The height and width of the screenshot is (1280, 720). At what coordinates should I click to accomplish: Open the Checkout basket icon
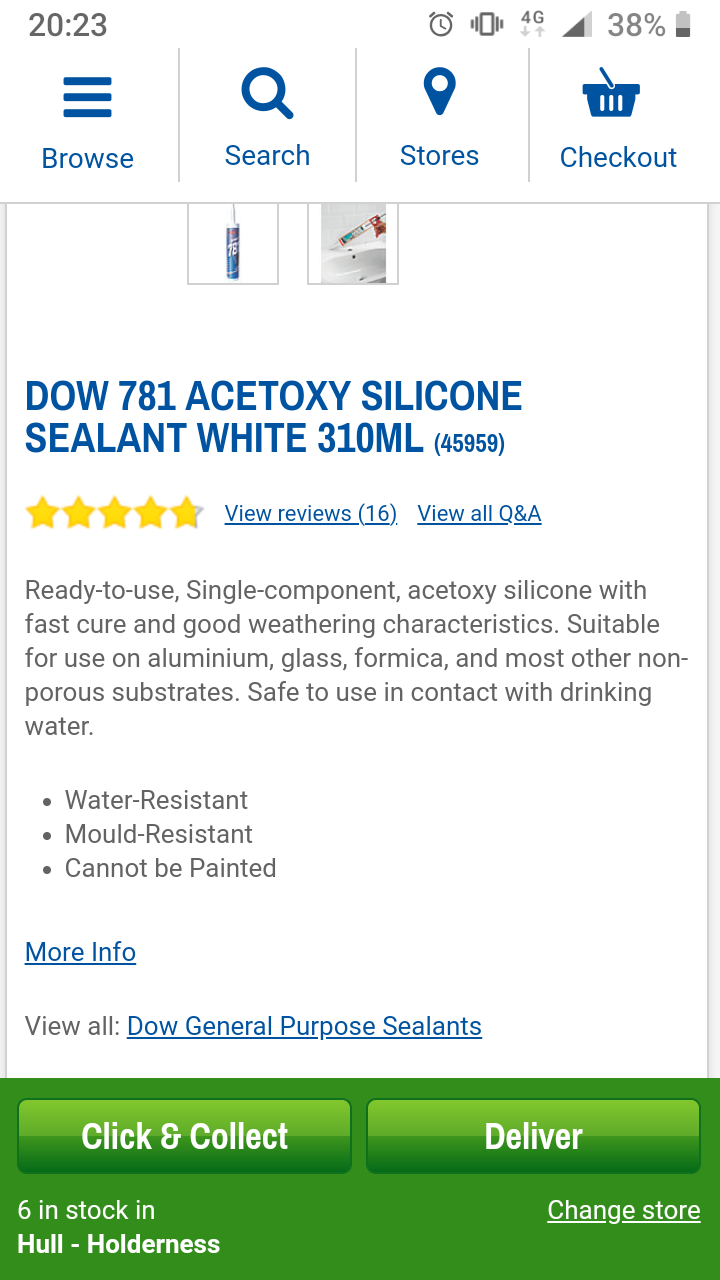click(x=611, y=95)
